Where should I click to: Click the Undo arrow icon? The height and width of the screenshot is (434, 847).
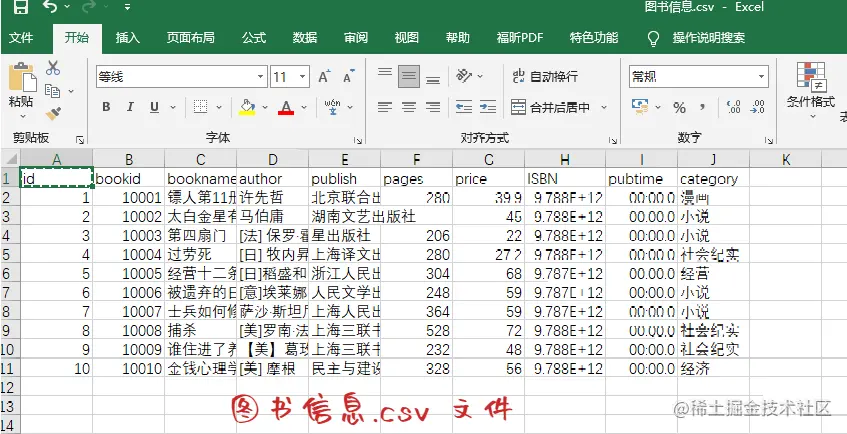[50, 6]
